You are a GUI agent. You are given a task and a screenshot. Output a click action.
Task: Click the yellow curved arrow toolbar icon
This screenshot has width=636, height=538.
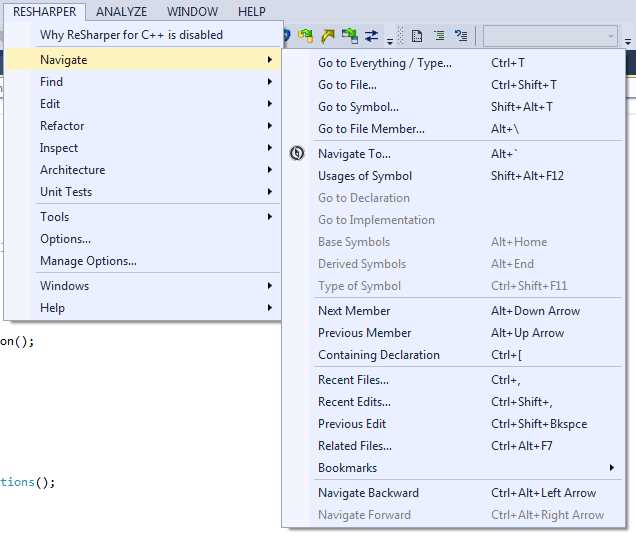327,36
